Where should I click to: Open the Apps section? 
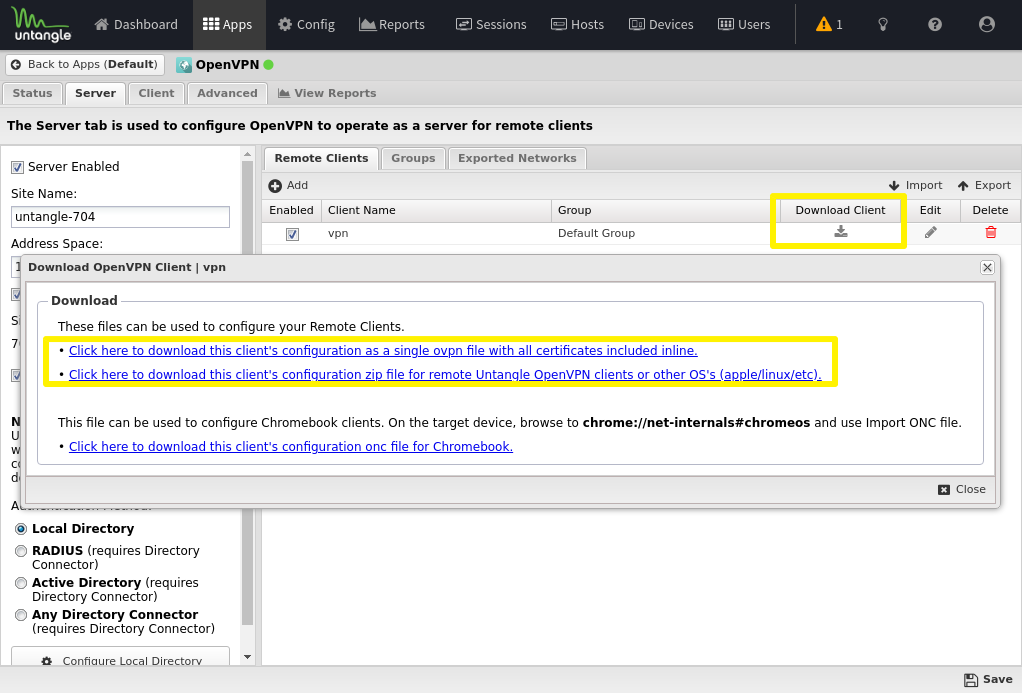pos(227,24)
